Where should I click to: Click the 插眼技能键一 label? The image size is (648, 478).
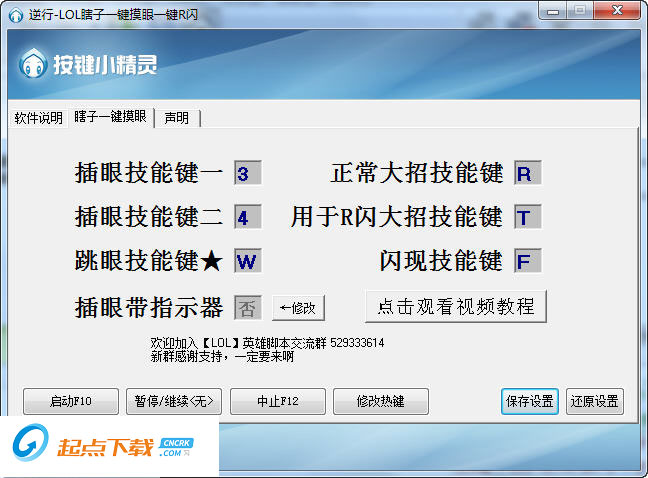[149, 173]
